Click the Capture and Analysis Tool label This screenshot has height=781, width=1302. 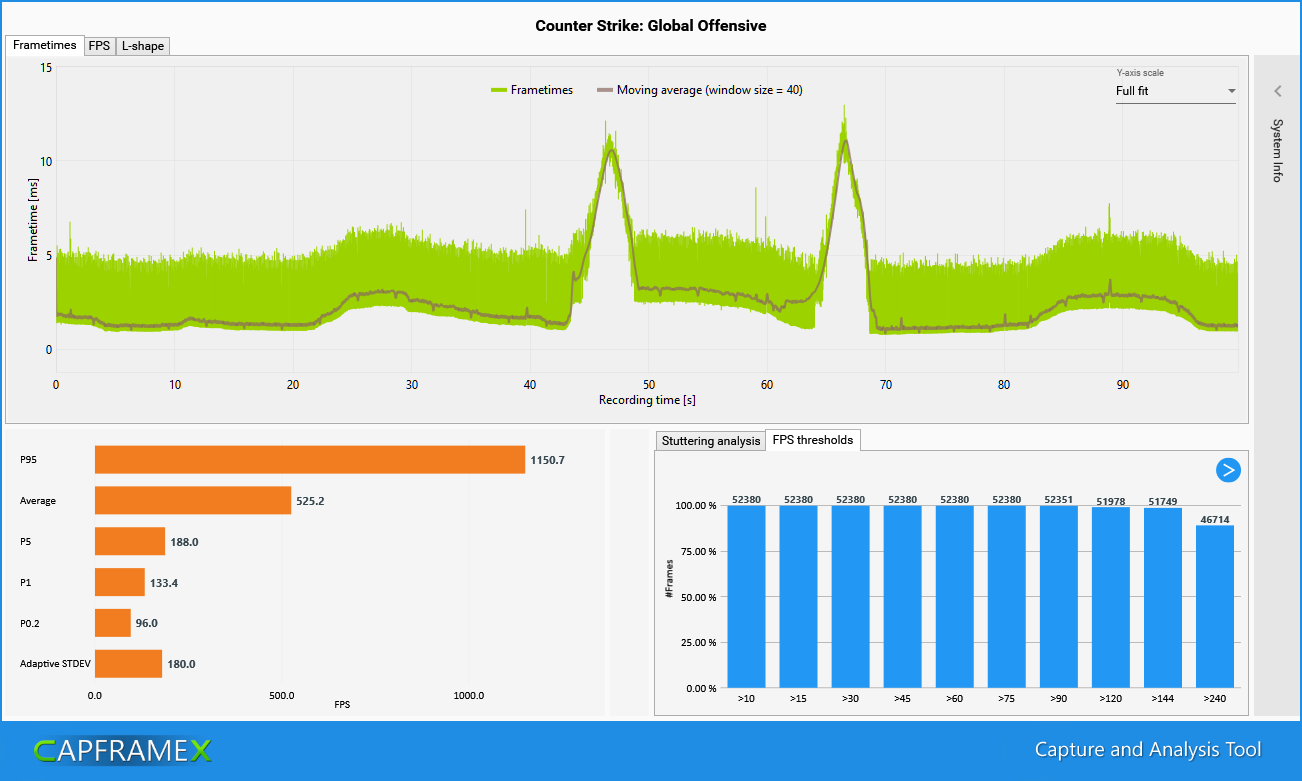[x=1147, y=748]
